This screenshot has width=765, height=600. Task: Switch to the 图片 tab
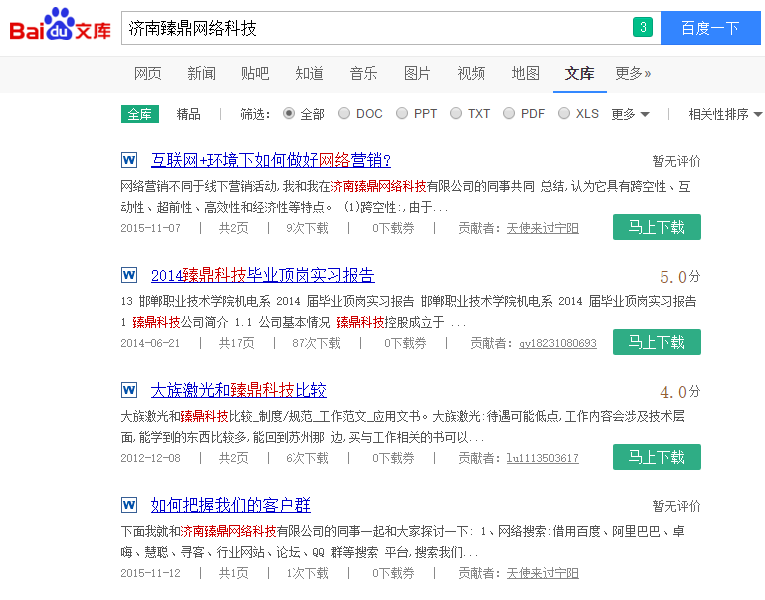coord(417,74)
